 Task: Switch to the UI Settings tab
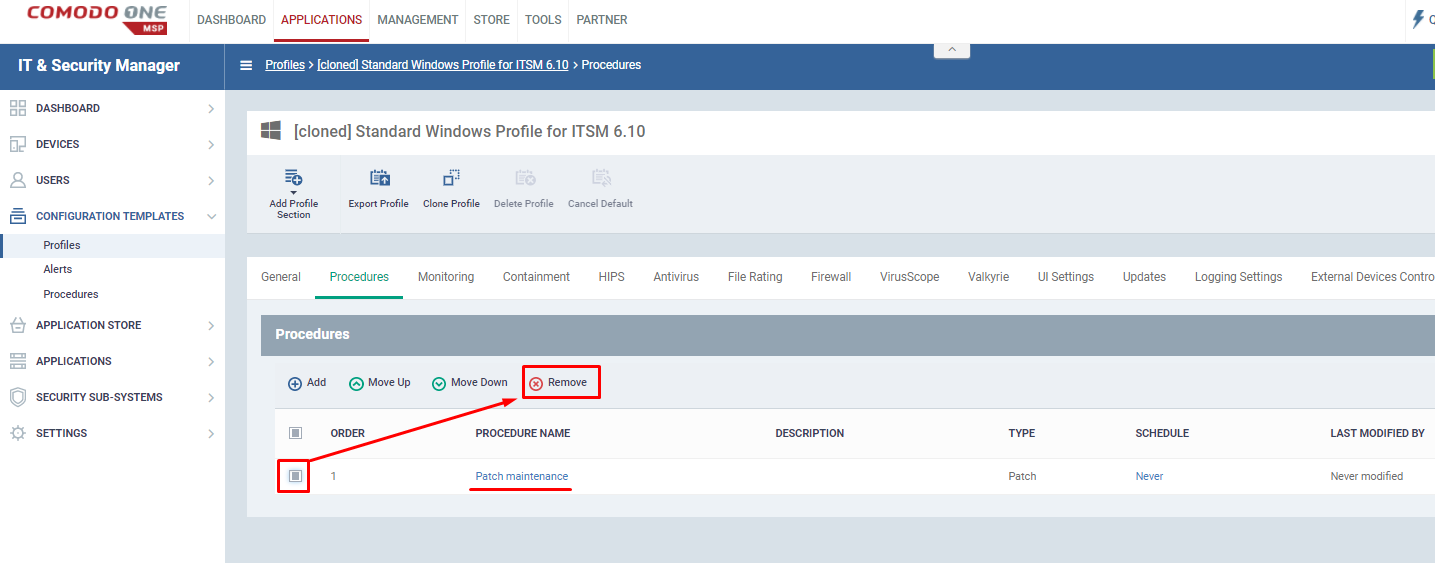(x=1066, y=277)
